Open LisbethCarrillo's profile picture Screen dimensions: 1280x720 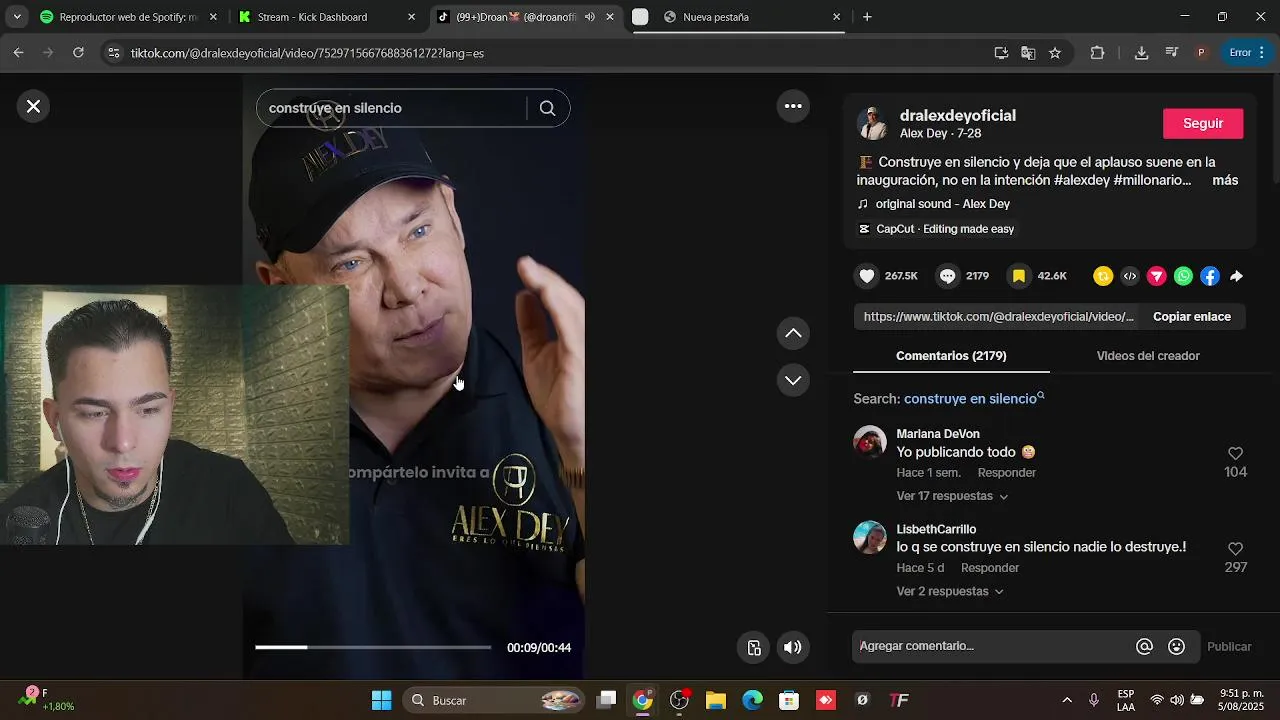click(x=870, y=537)
